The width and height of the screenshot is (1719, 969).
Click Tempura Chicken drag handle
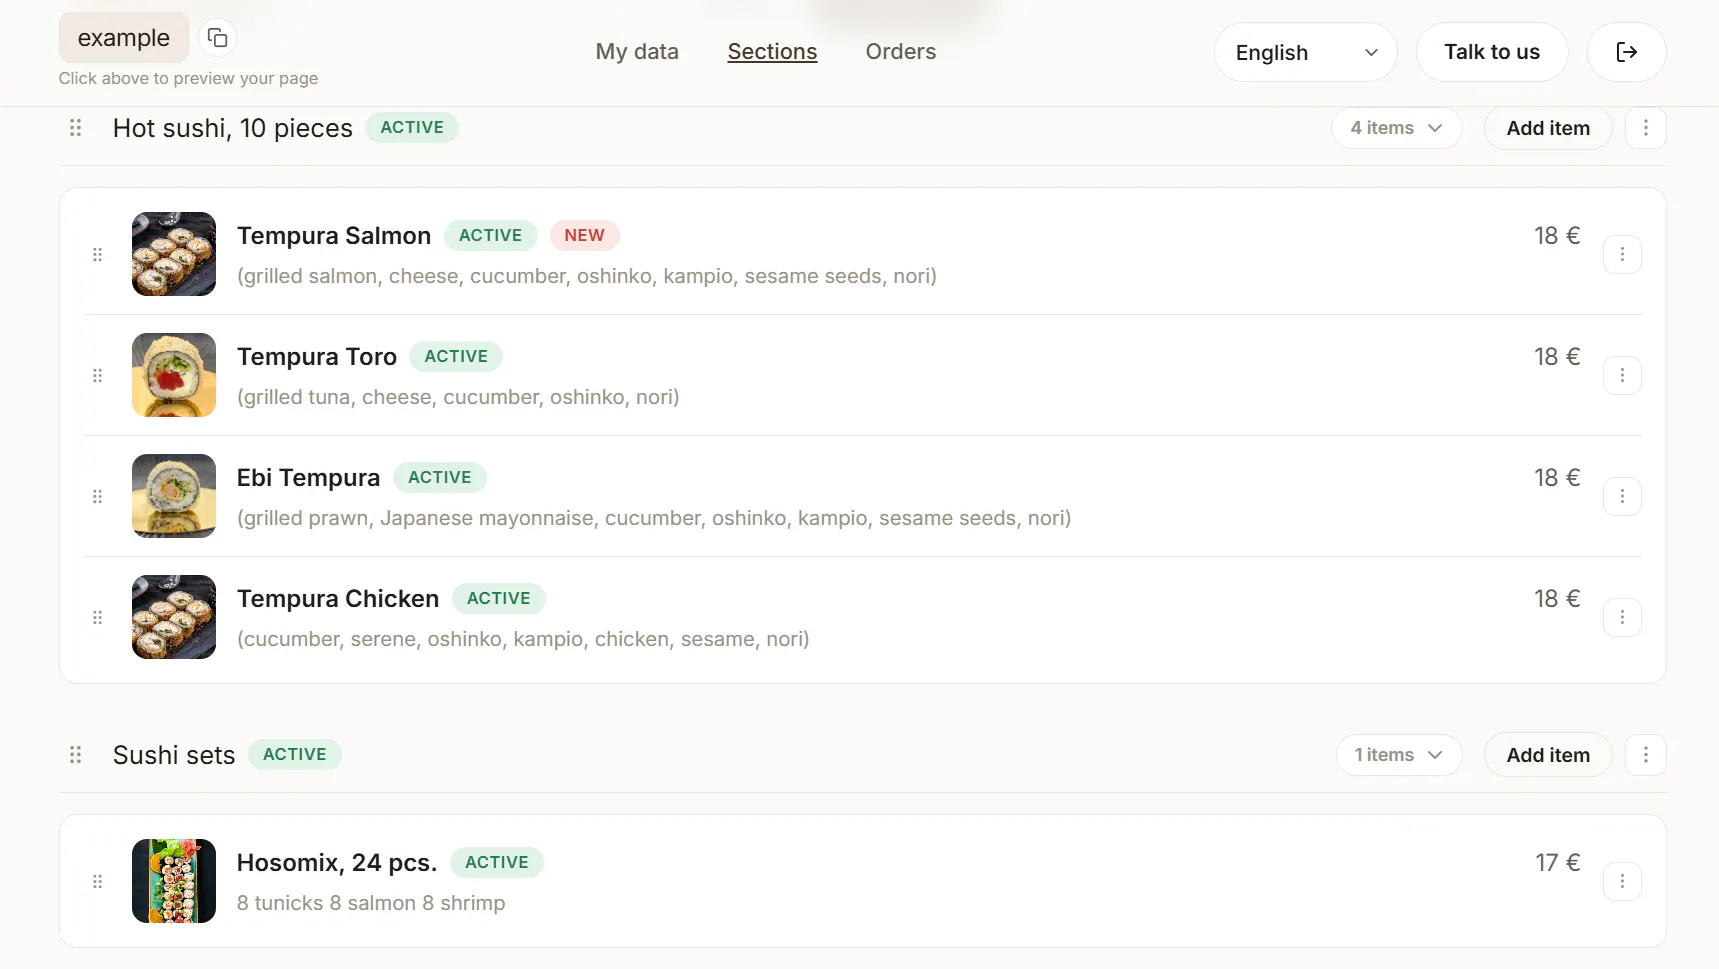(x=97, y=618)
